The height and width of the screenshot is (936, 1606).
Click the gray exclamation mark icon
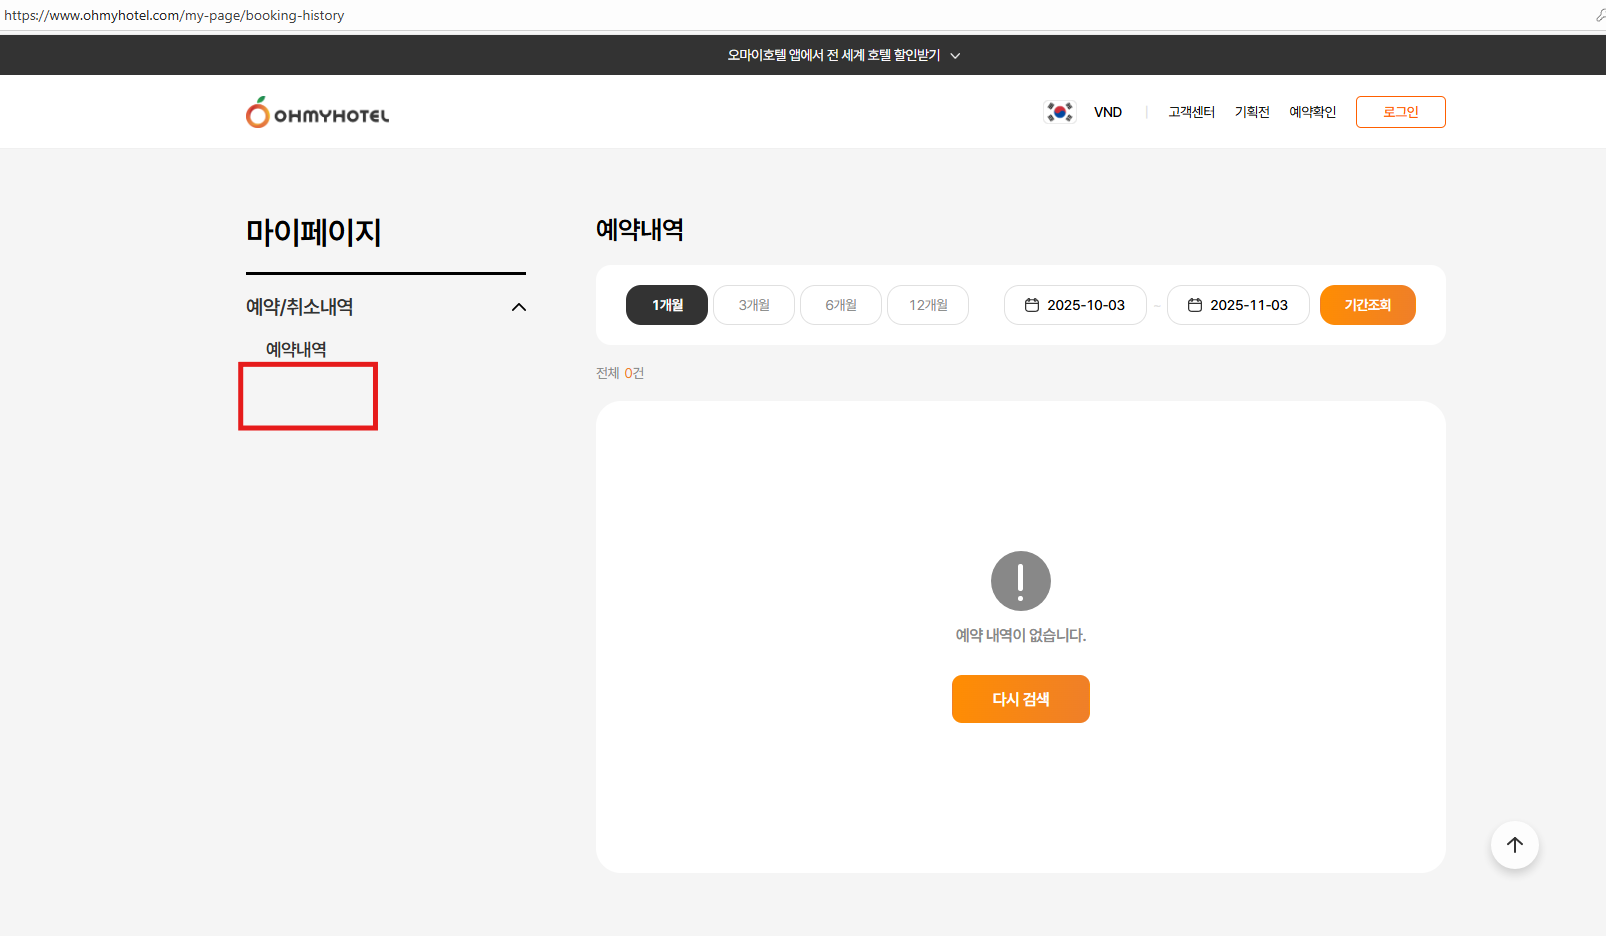point(1020,581)
